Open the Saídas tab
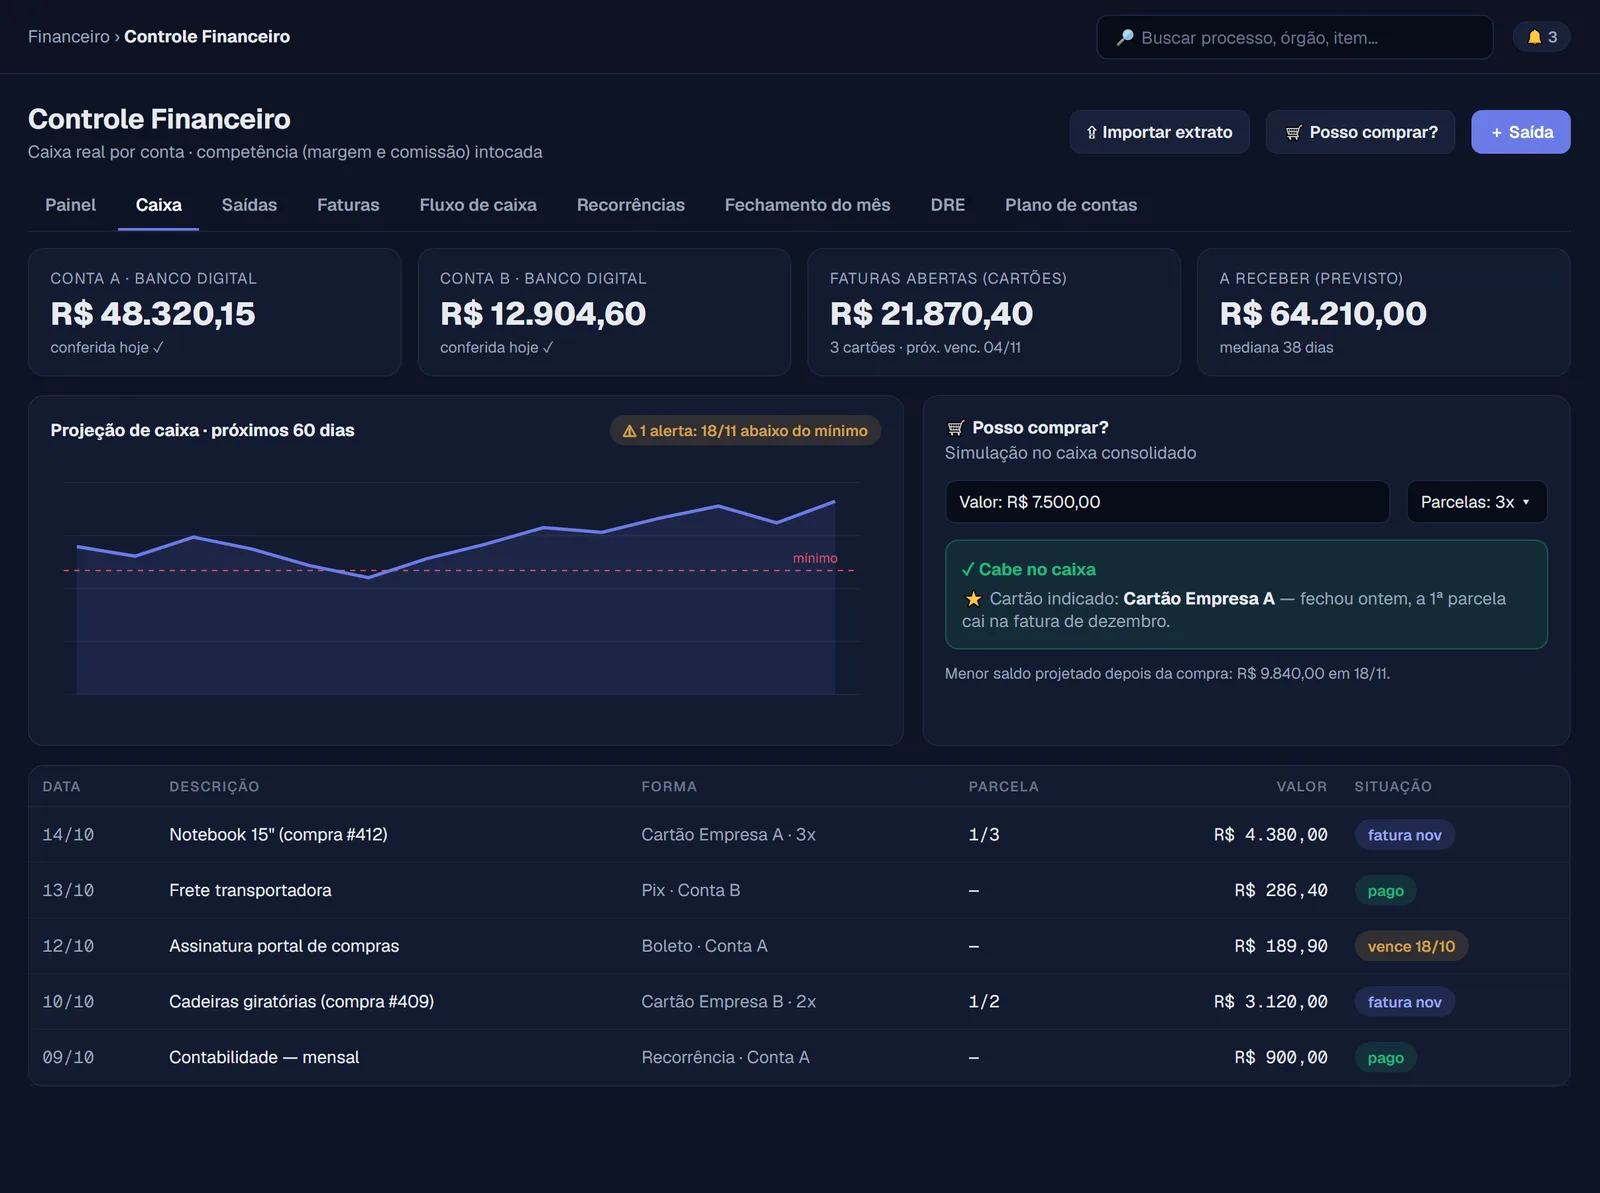Viewport: 1600px width, 1193px height. tap(249, 205)
